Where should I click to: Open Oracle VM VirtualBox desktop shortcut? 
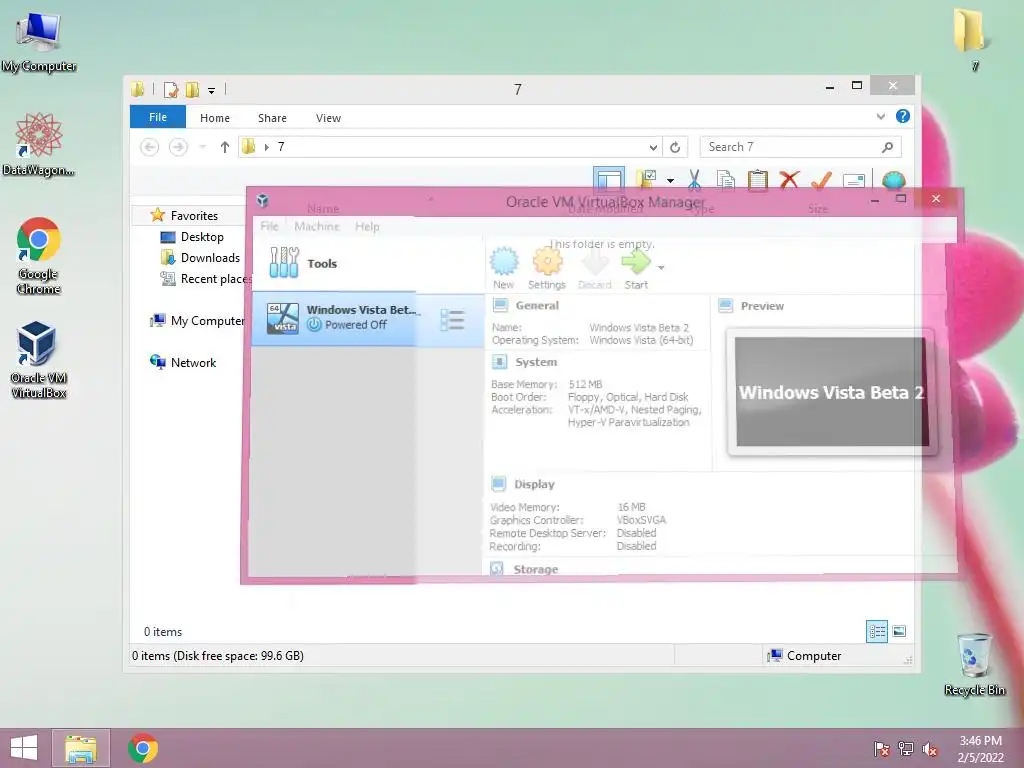(x=39, y=360)
